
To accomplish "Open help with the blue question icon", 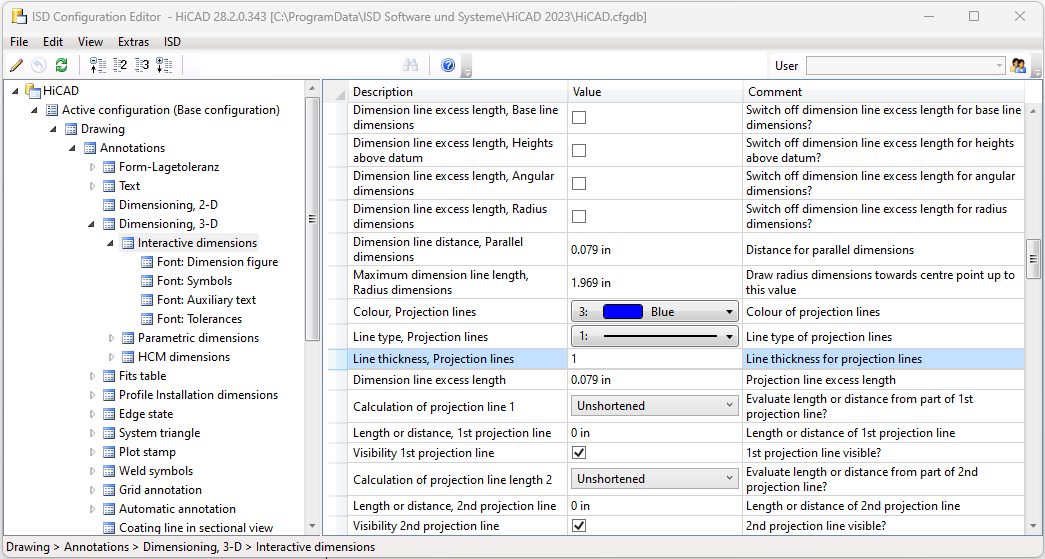I will point(448,65).
